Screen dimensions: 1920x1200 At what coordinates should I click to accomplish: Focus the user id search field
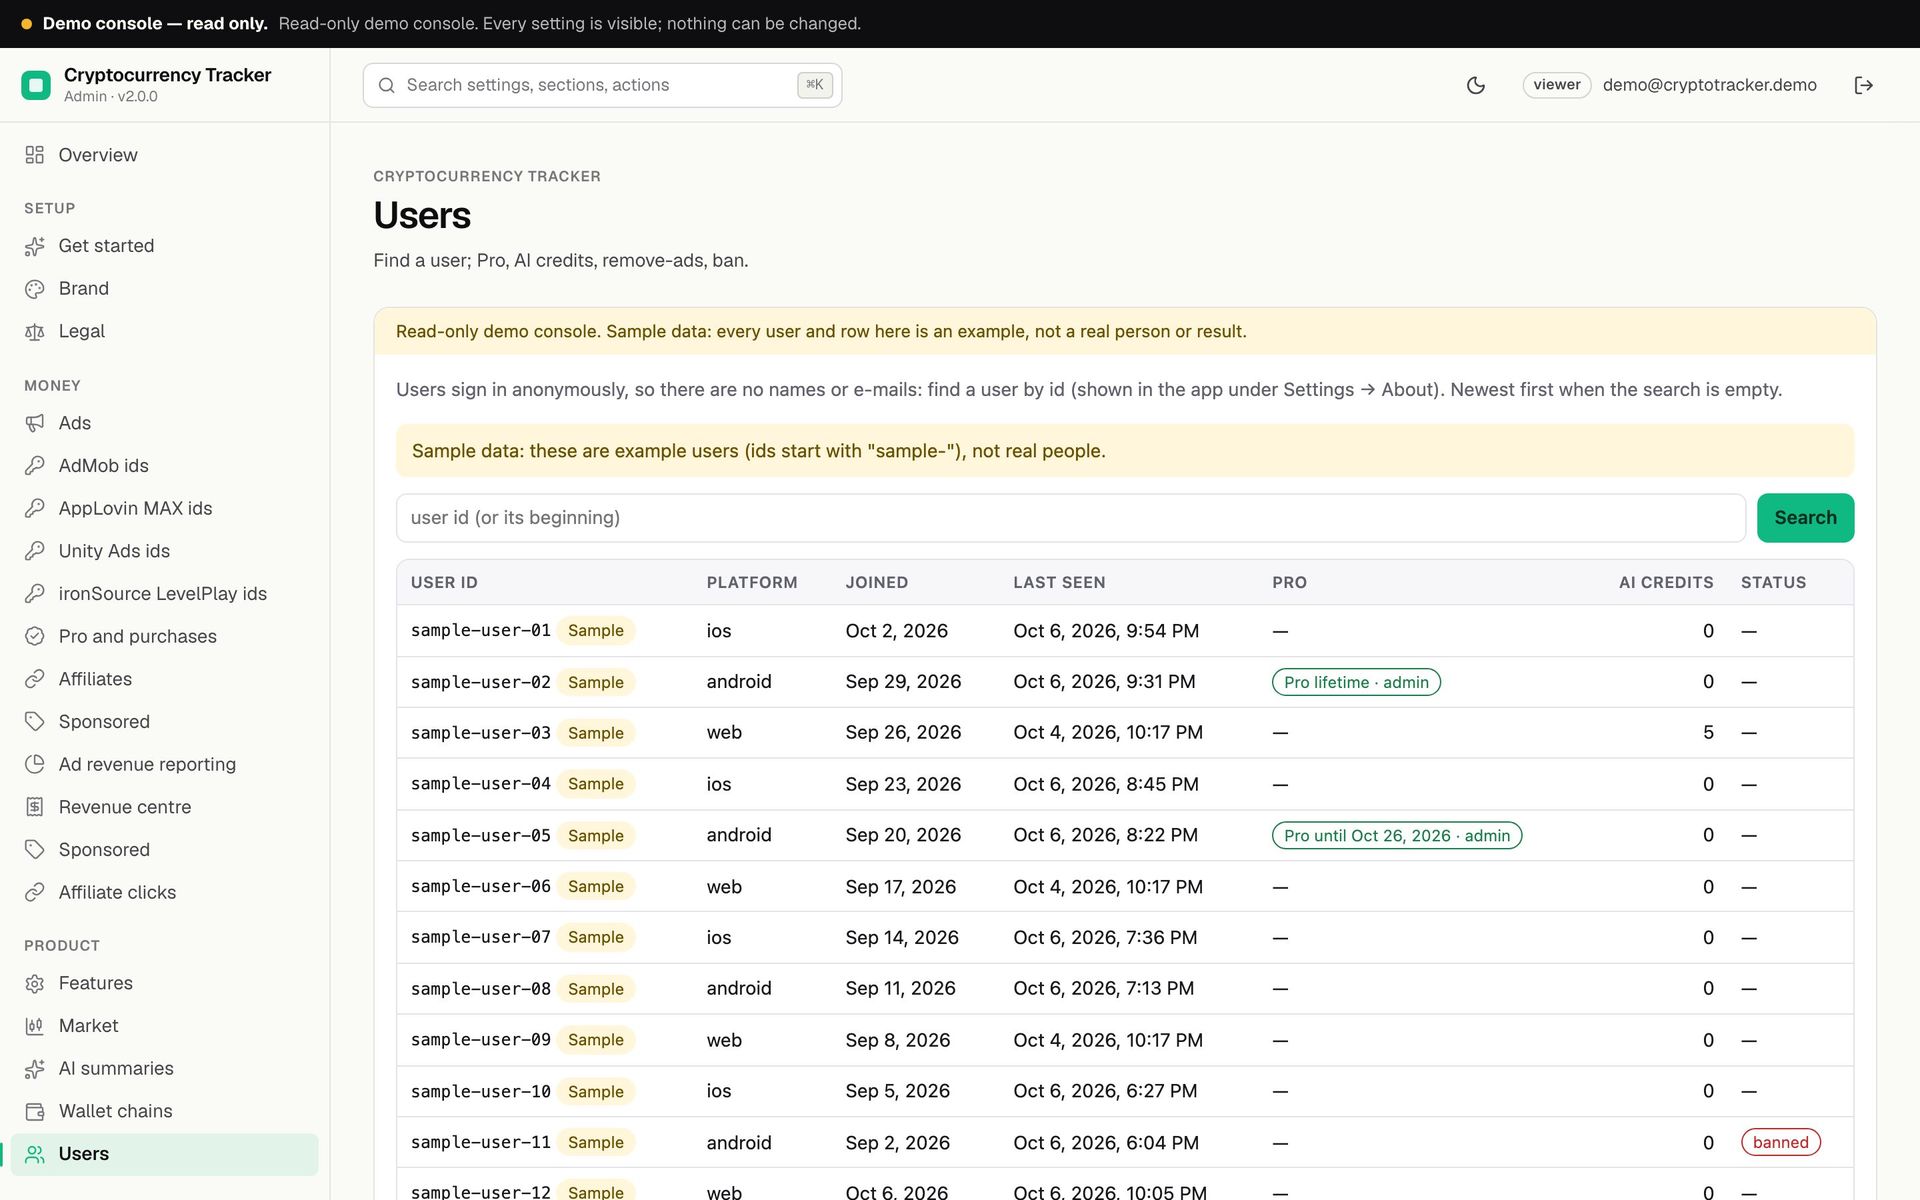tap(1070, 518)
